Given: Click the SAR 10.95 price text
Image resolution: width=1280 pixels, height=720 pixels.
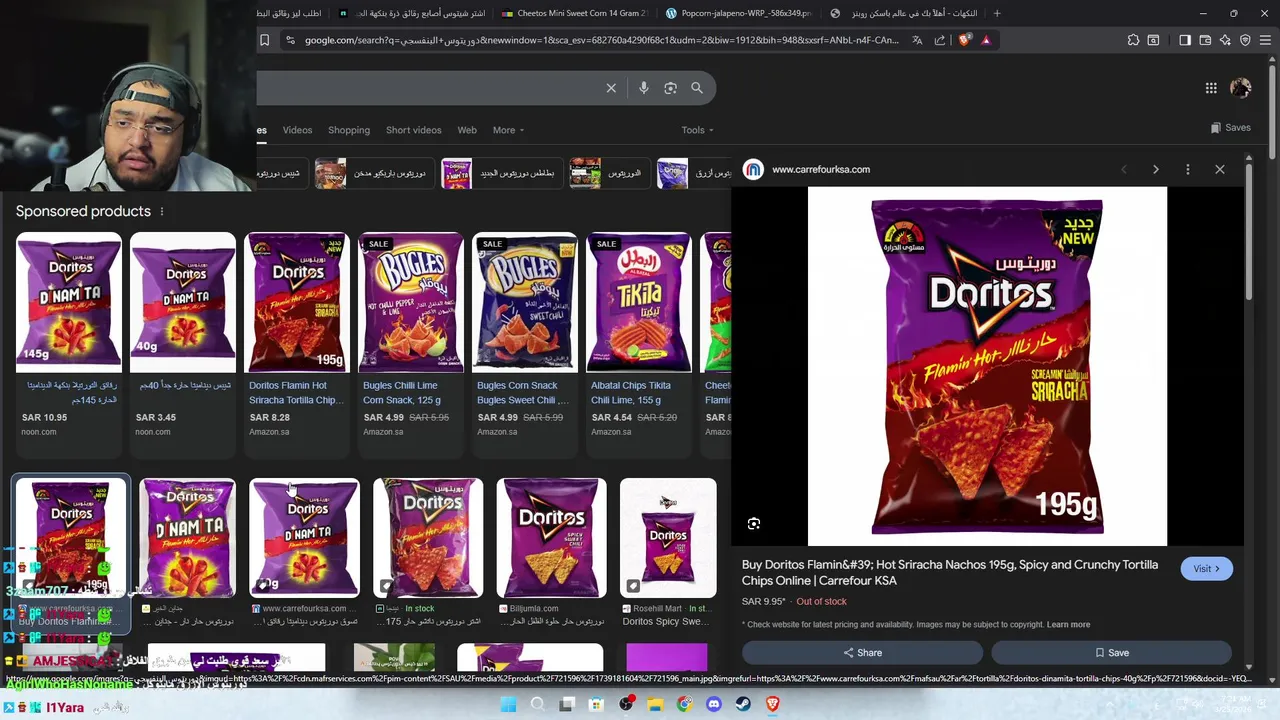Looking at the screenshot, I should pyautogui.click(x=44, y=418).
